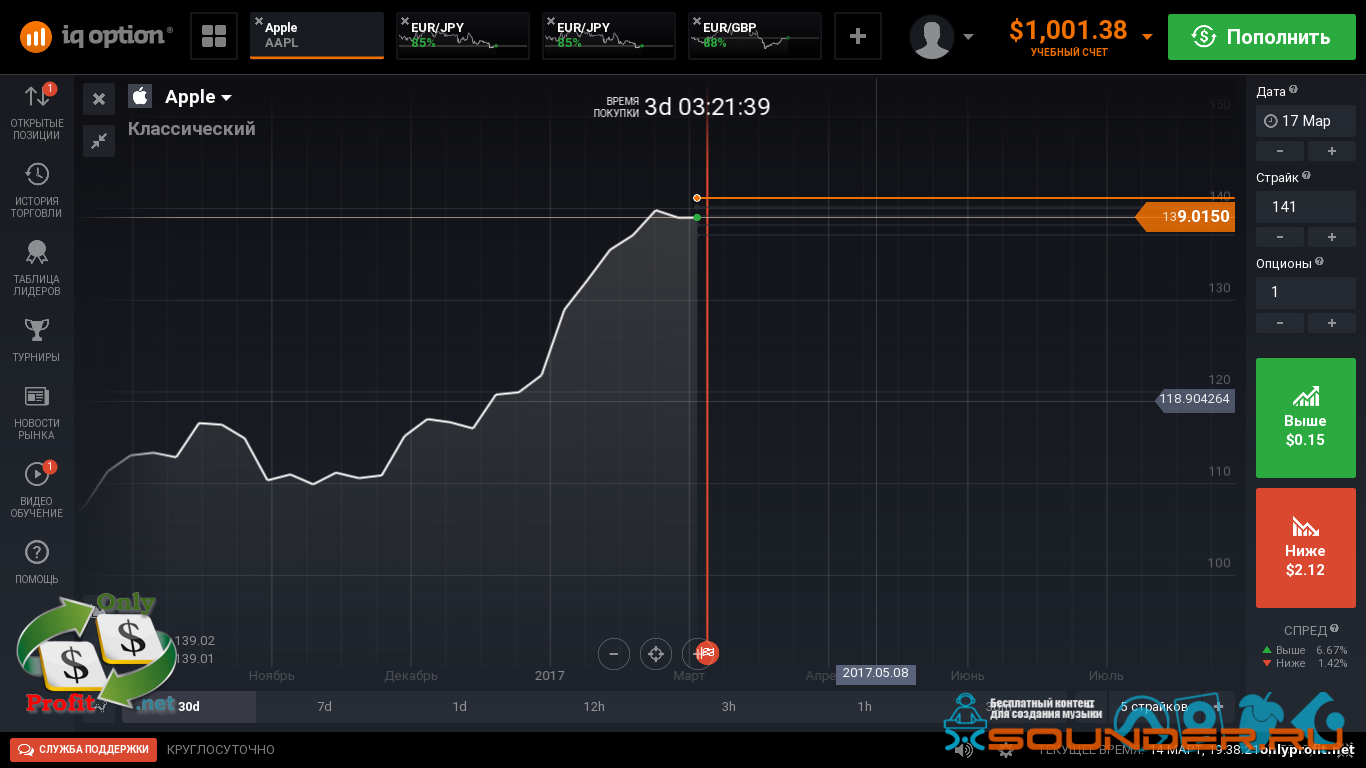
Task: Open the video tutorials section
Action: click(x=37, y=490)
